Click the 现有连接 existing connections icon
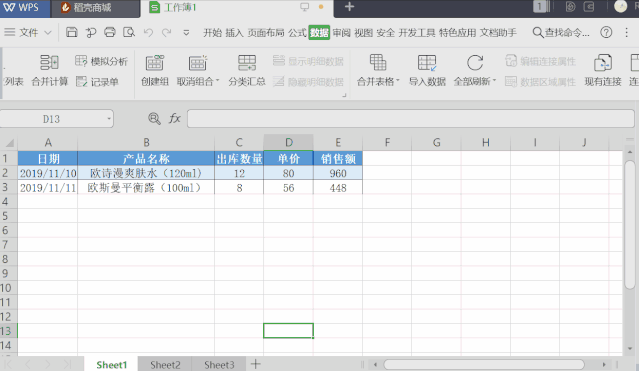 coord(603,63)
